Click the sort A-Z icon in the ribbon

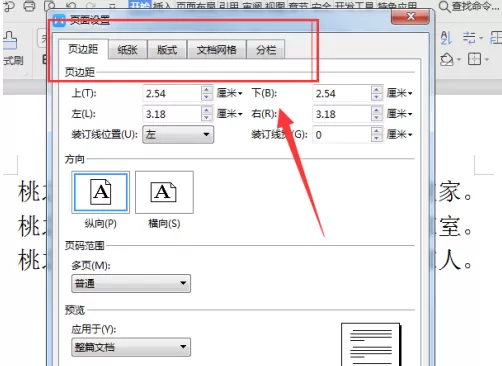(446, 38)
